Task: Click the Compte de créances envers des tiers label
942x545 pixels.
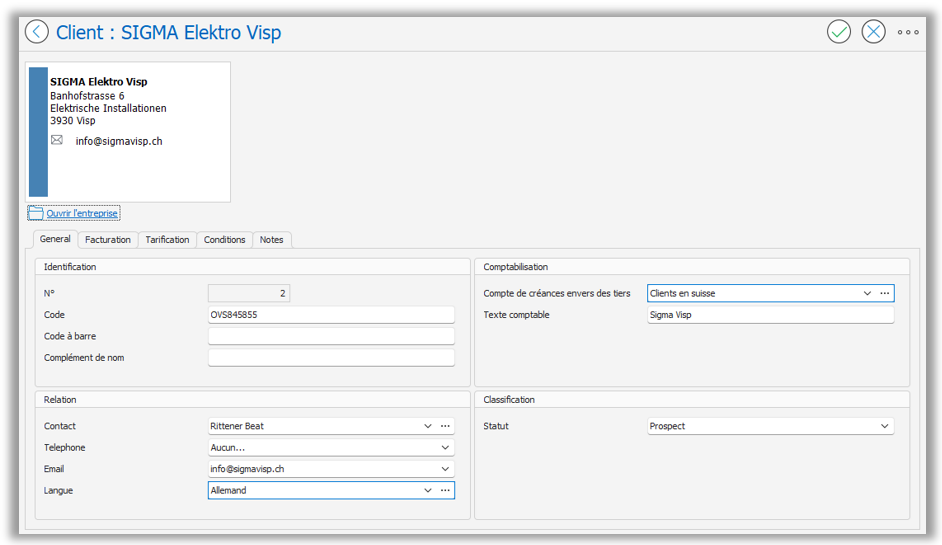Action: (x=557, y=293)
